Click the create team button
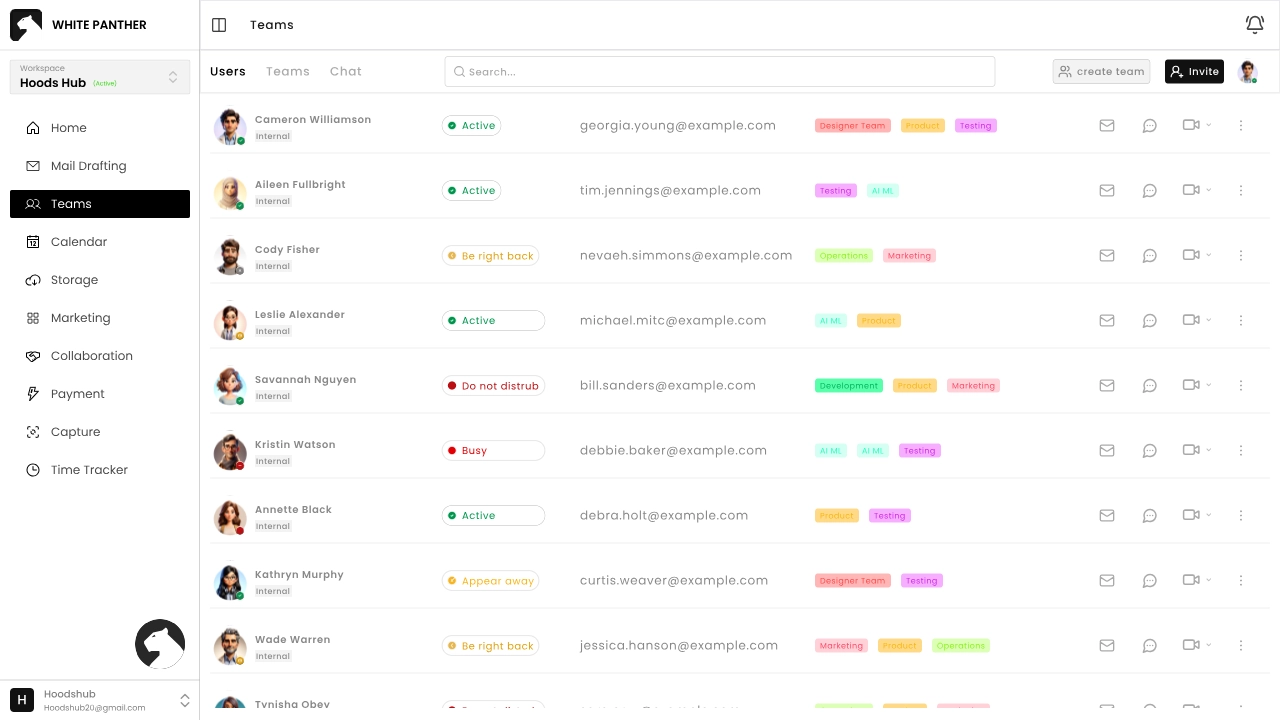 (1101, 72)
